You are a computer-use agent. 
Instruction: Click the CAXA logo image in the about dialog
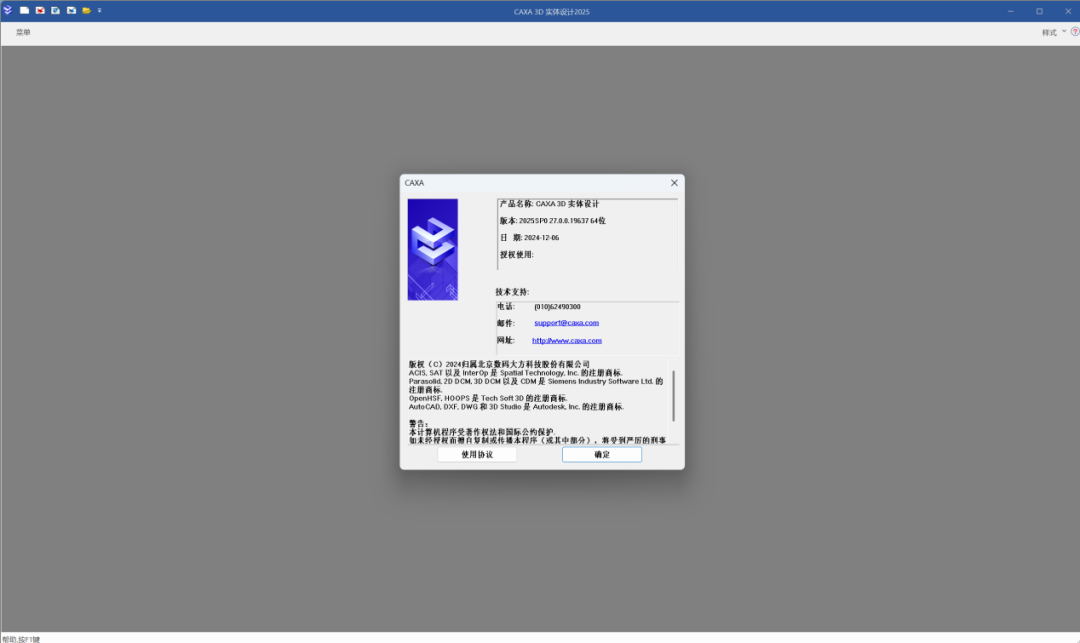(433, 249)
